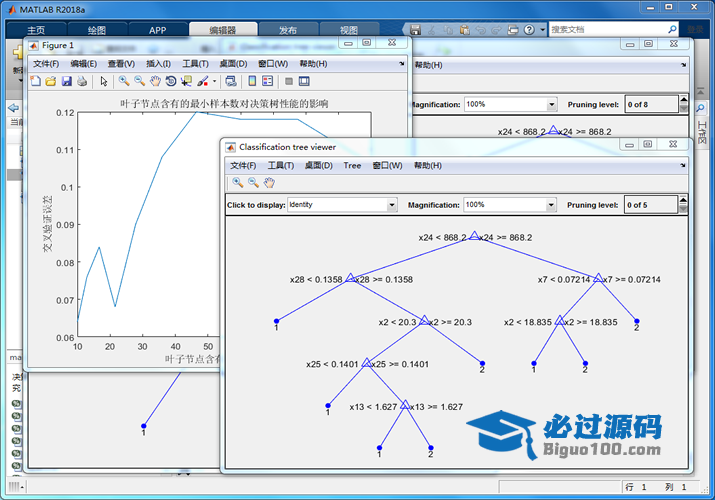
Task: Select the Data Cursor tool in Figure 1
Action: 186,81
